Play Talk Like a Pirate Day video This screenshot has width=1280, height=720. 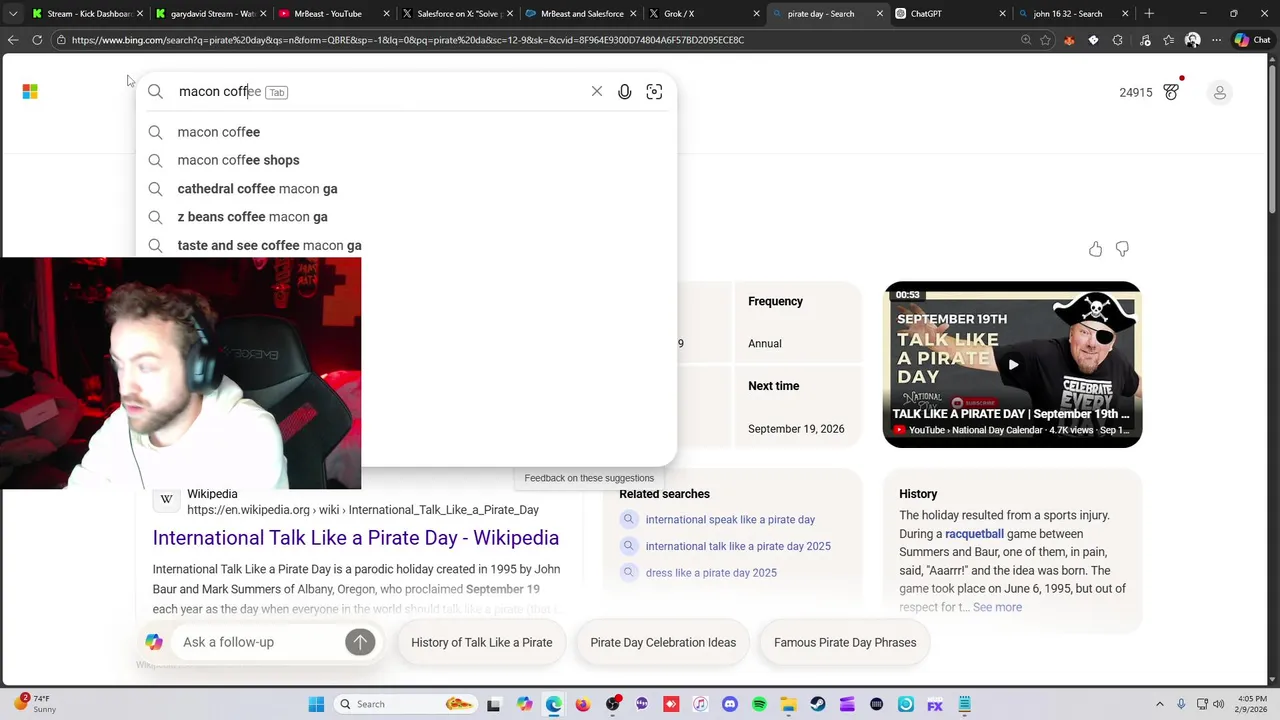1012,365
